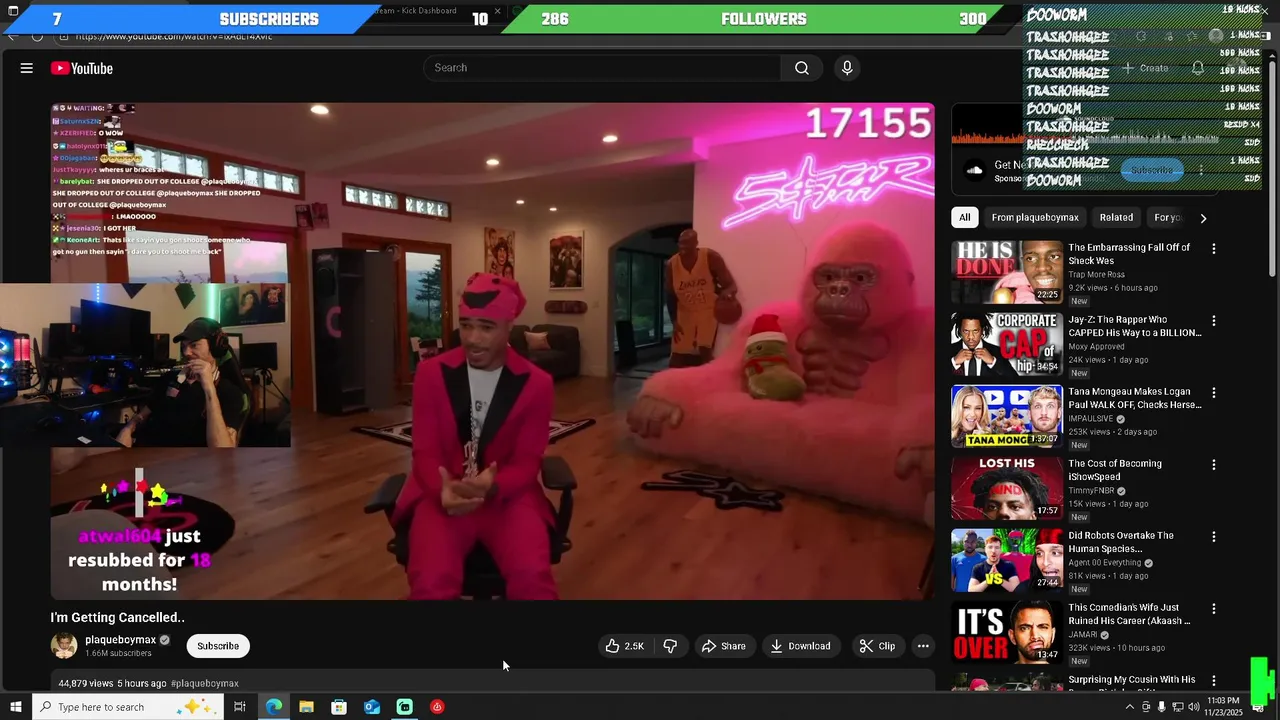Click the Trap More Roas channel name
Image resolution: width=1280 pixels, height=720 pixels.
click(1096, 275)
